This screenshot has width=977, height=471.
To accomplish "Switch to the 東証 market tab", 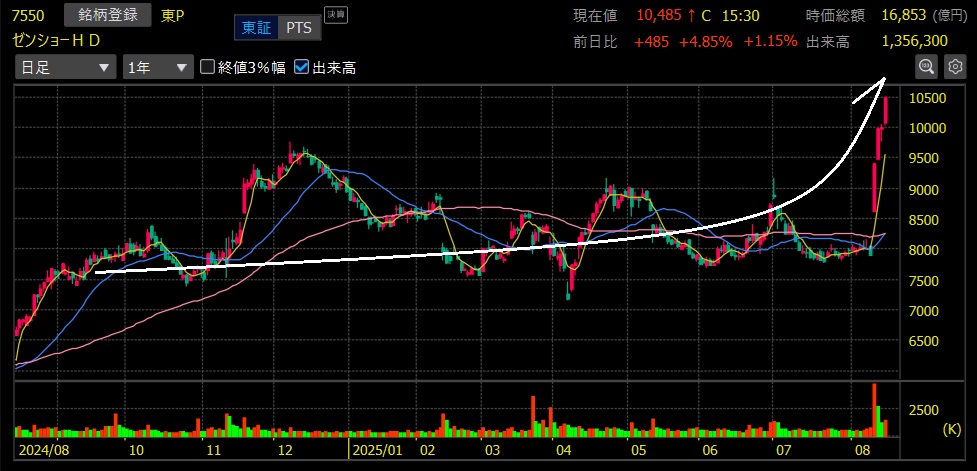I will 254,27.
